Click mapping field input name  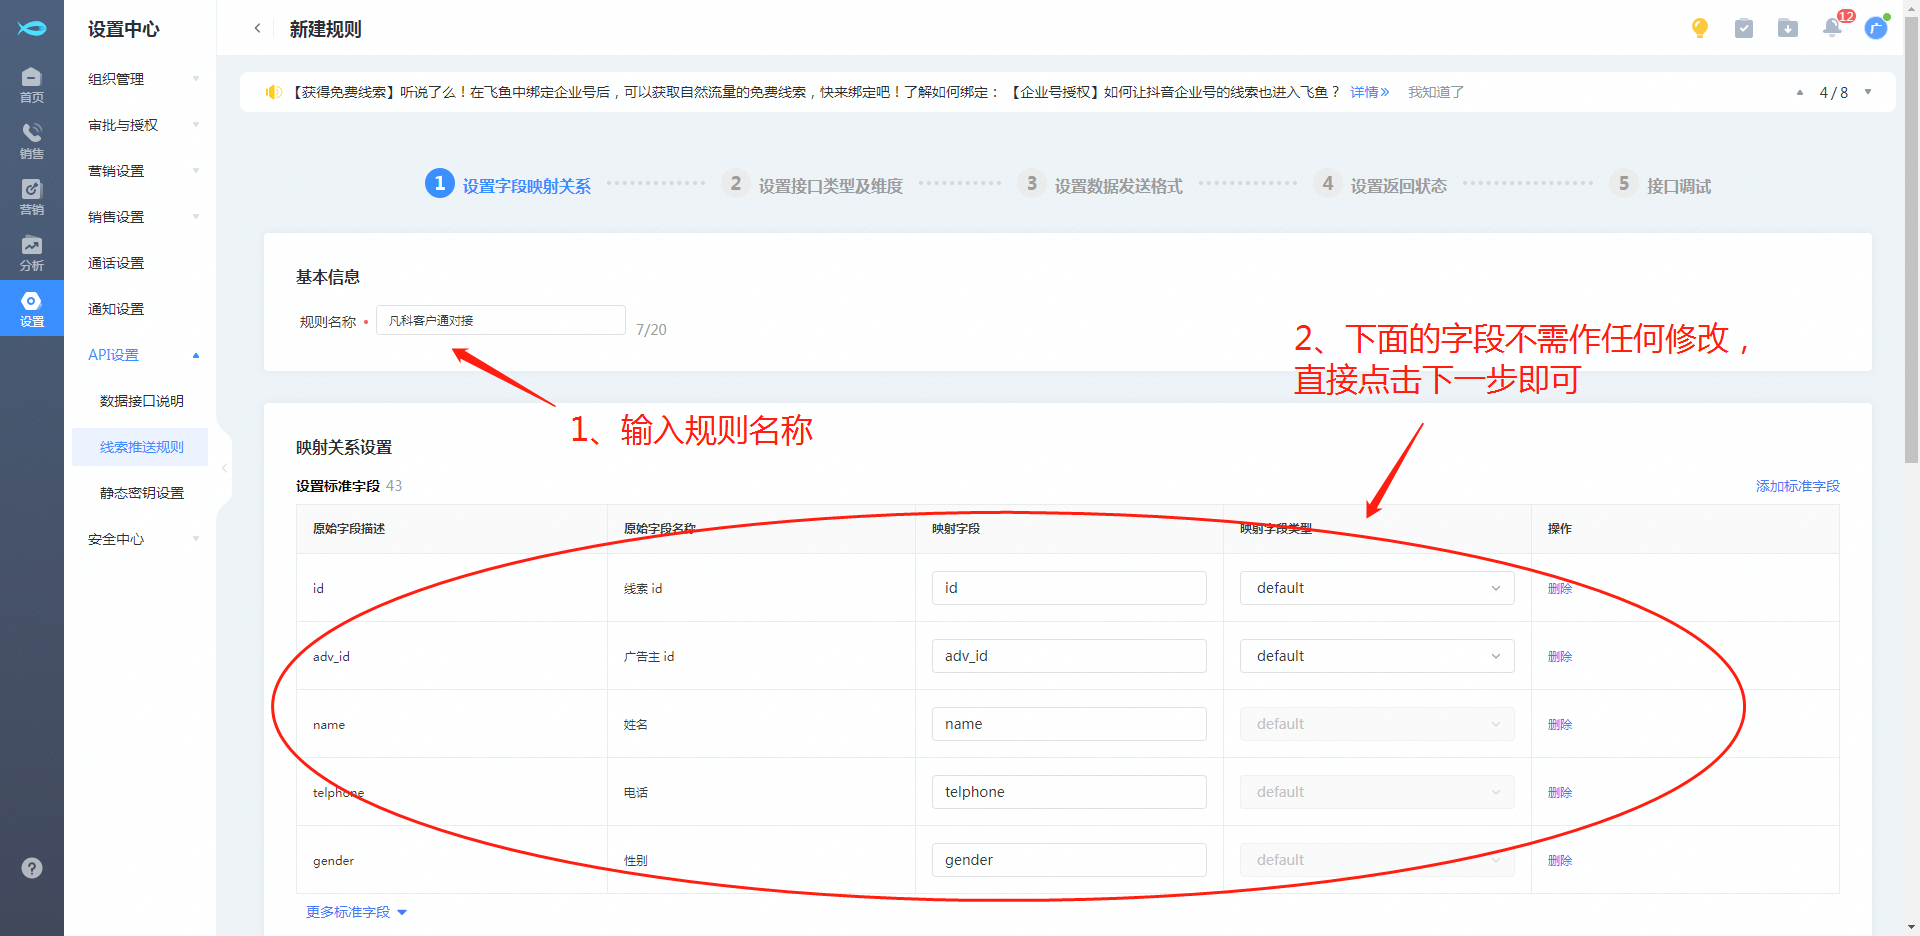(1069, 724)
